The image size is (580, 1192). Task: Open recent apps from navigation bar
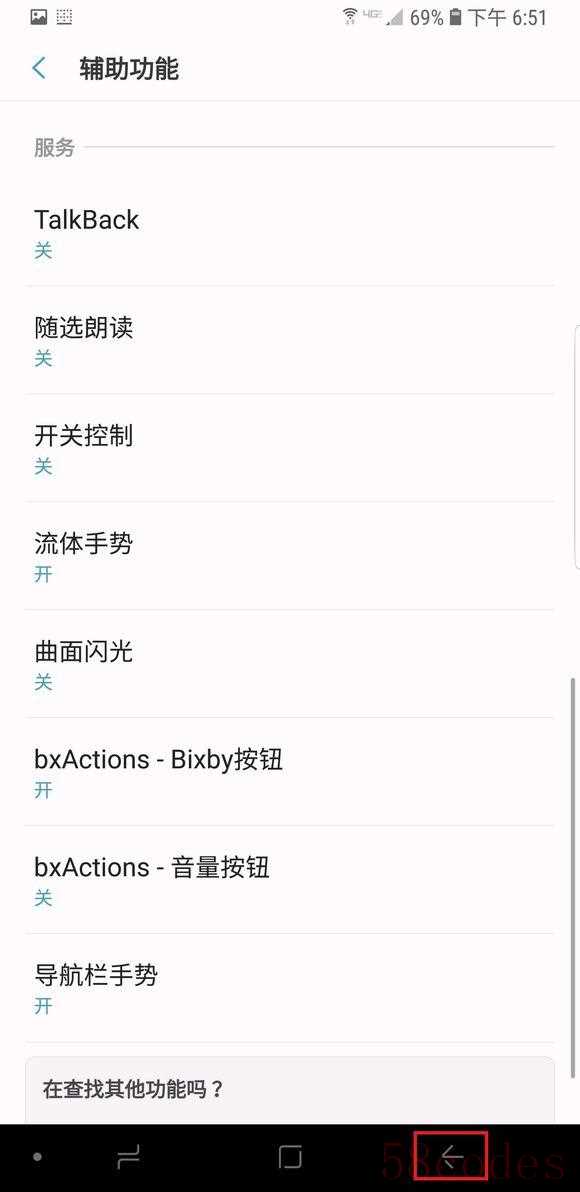pos(128,1157)
